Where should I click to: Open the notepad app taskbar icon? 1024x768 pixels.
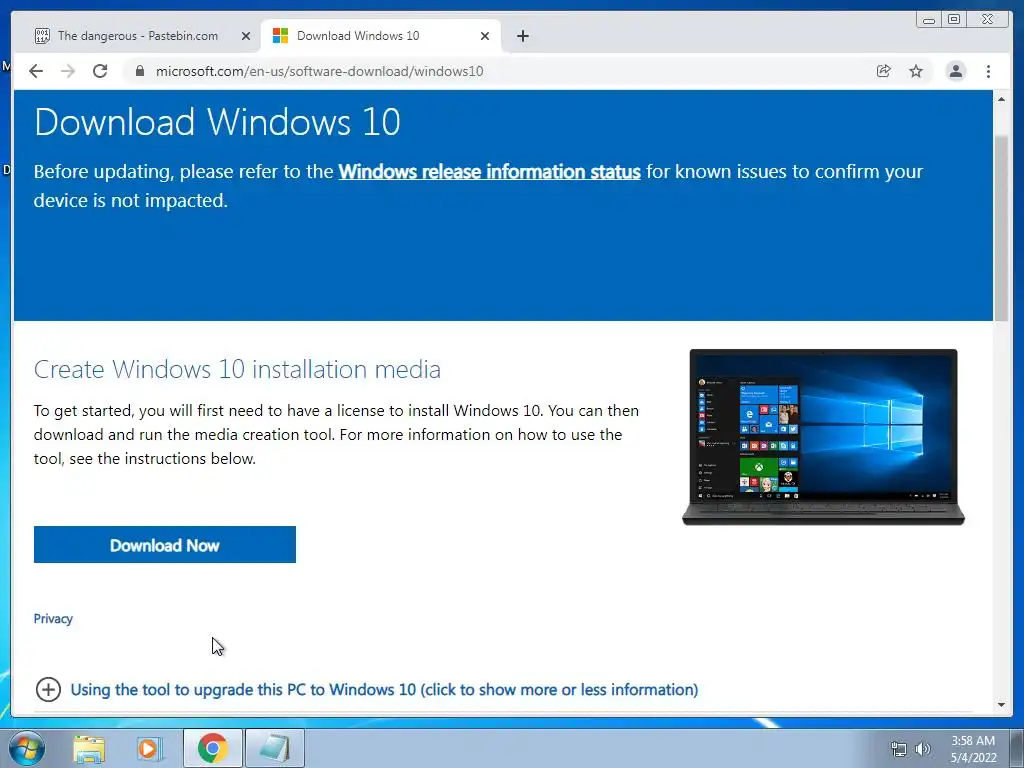point(274,749)
